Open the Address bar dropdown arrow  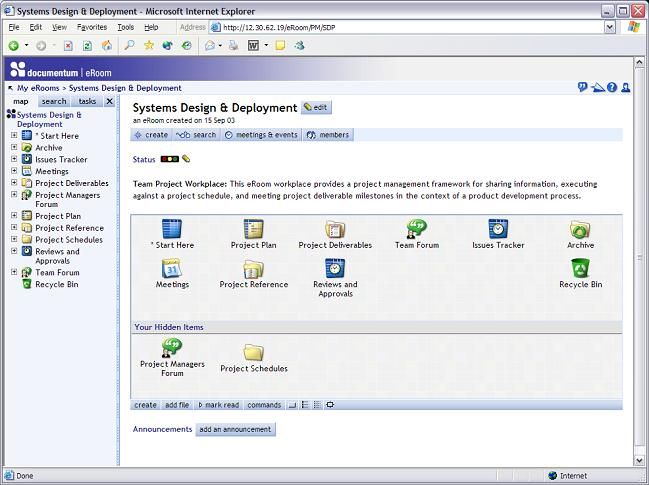[609, 27]
